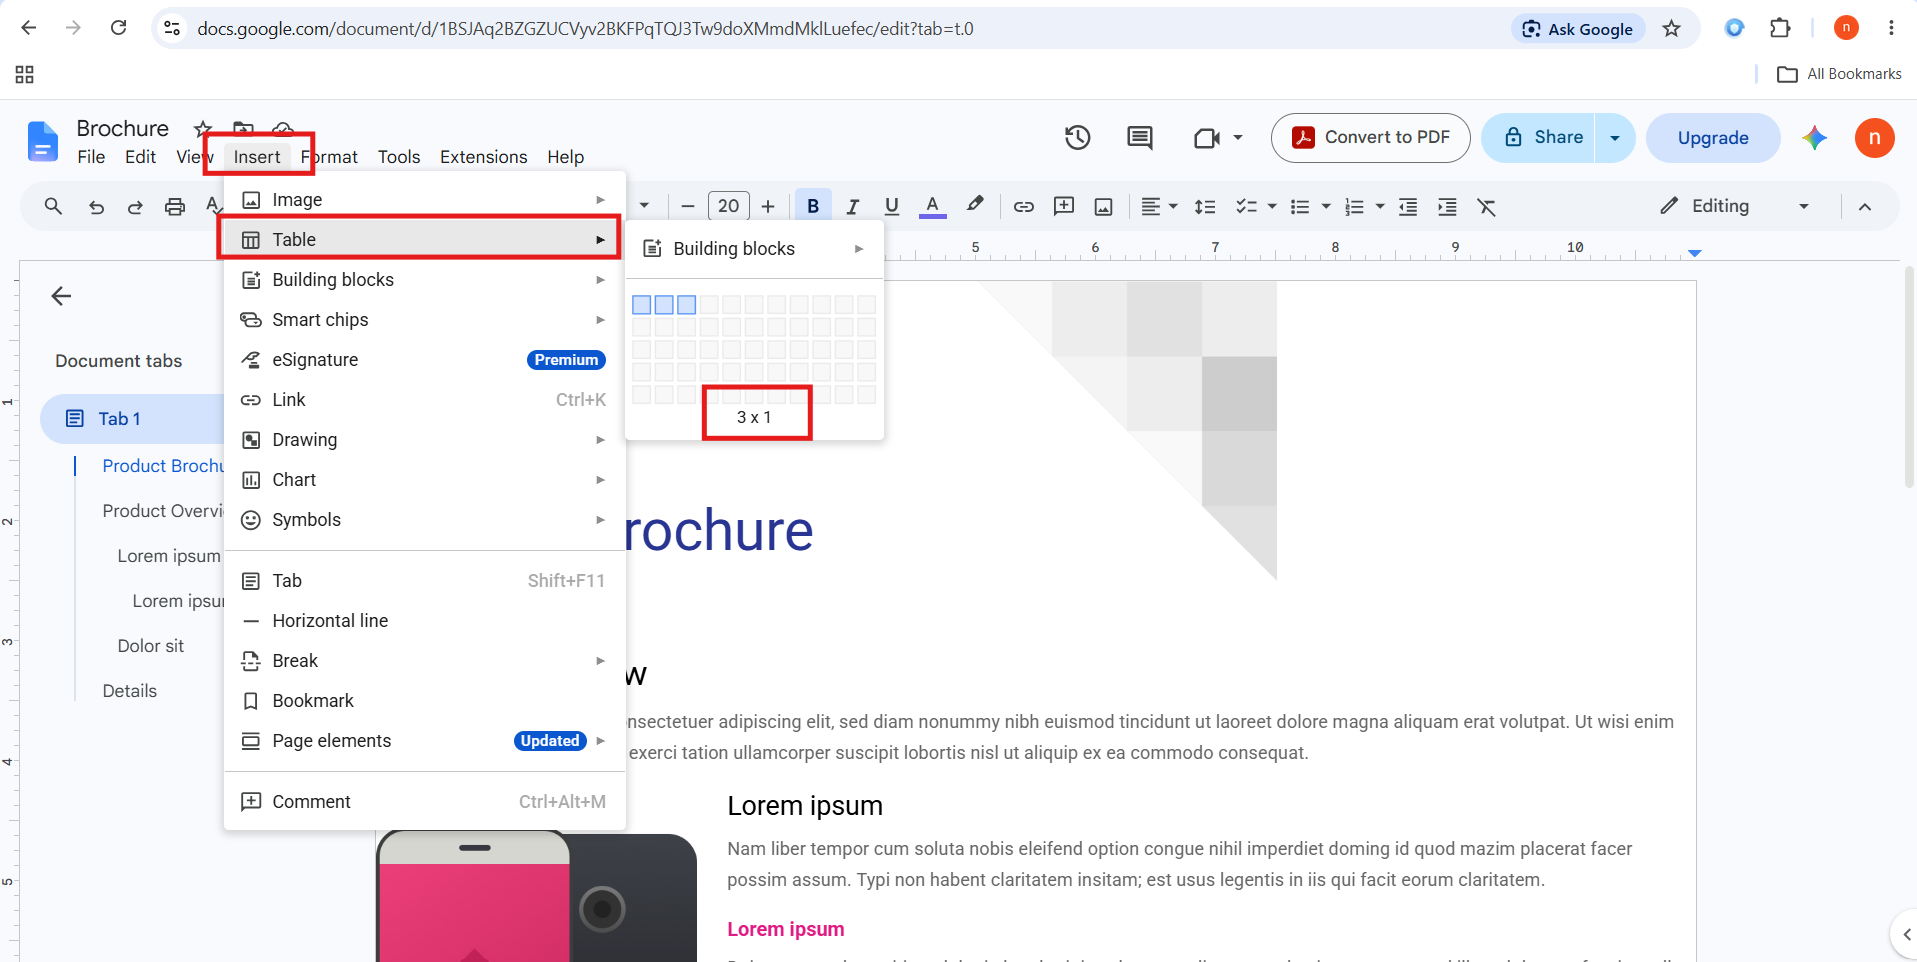
Task: Open the meeting camera dropdown
Action: tap(1238, 138)
